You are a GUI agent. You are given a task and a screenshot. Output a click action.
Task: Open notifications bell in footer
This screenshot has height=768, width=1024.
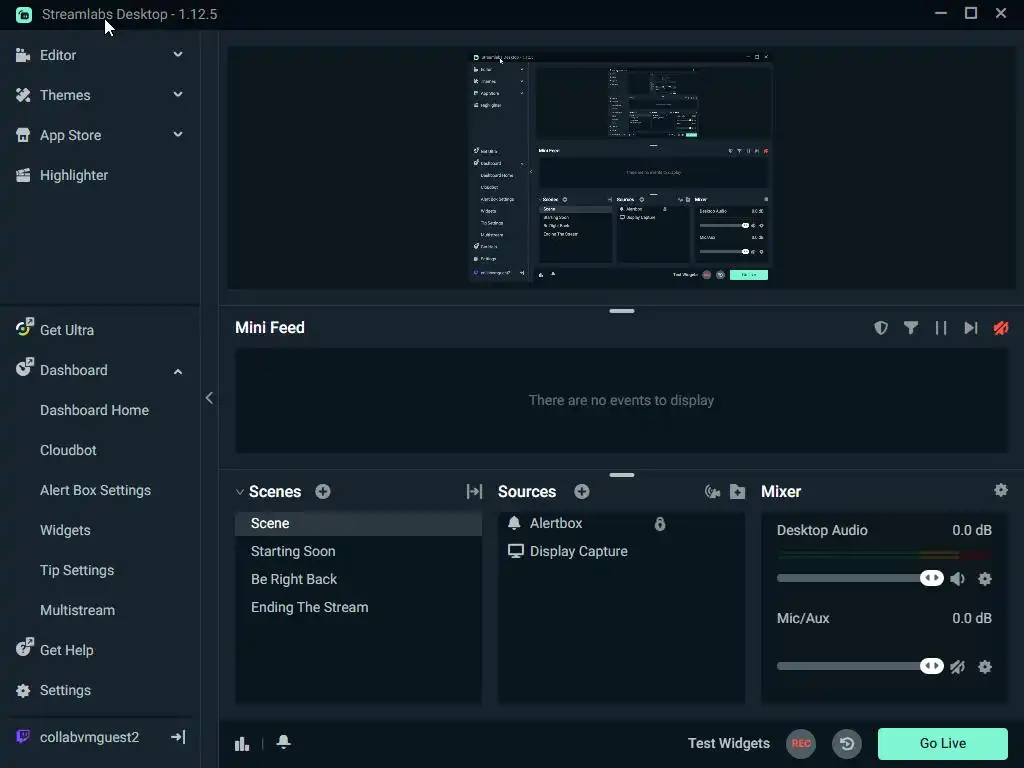click(283, 742)
